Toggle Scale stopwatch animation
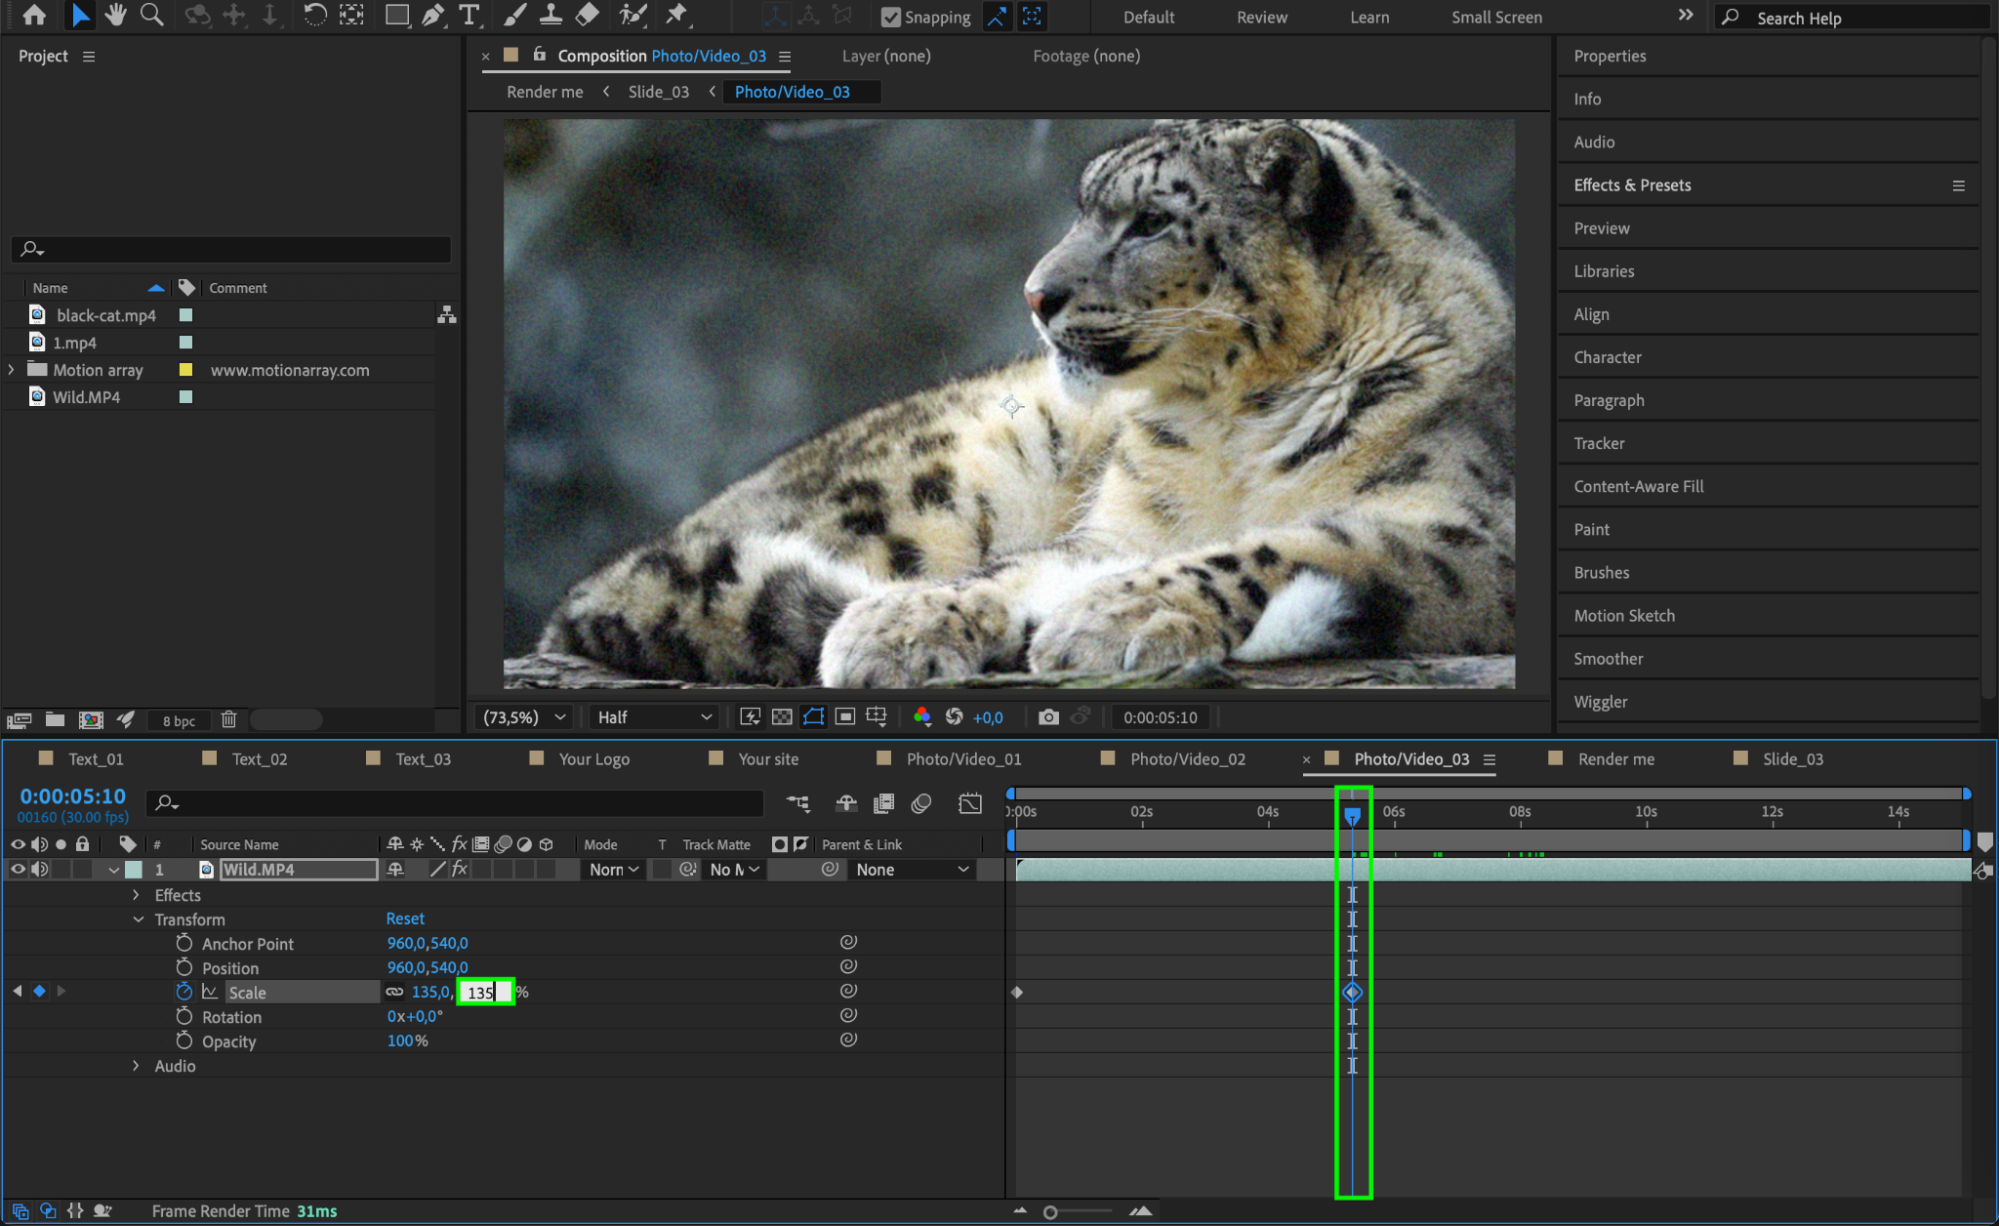Image resolution: width=1999 pixels, height=1226 pixels. click(184, 992)
